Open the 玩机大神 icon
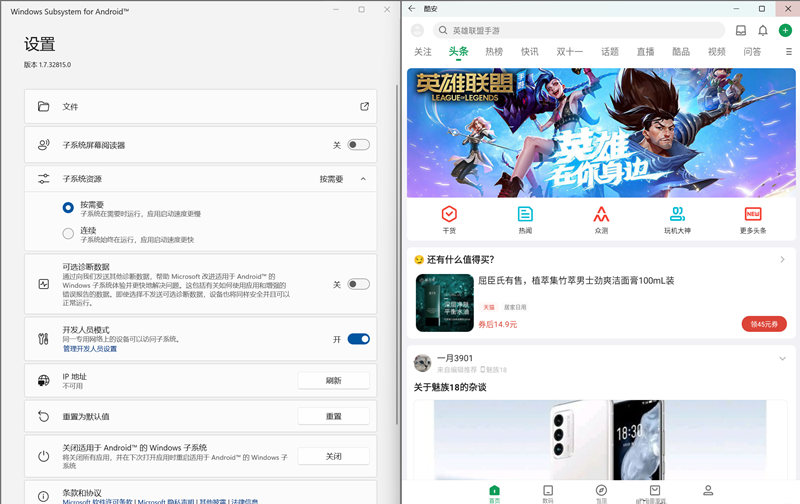 [677, 215]
